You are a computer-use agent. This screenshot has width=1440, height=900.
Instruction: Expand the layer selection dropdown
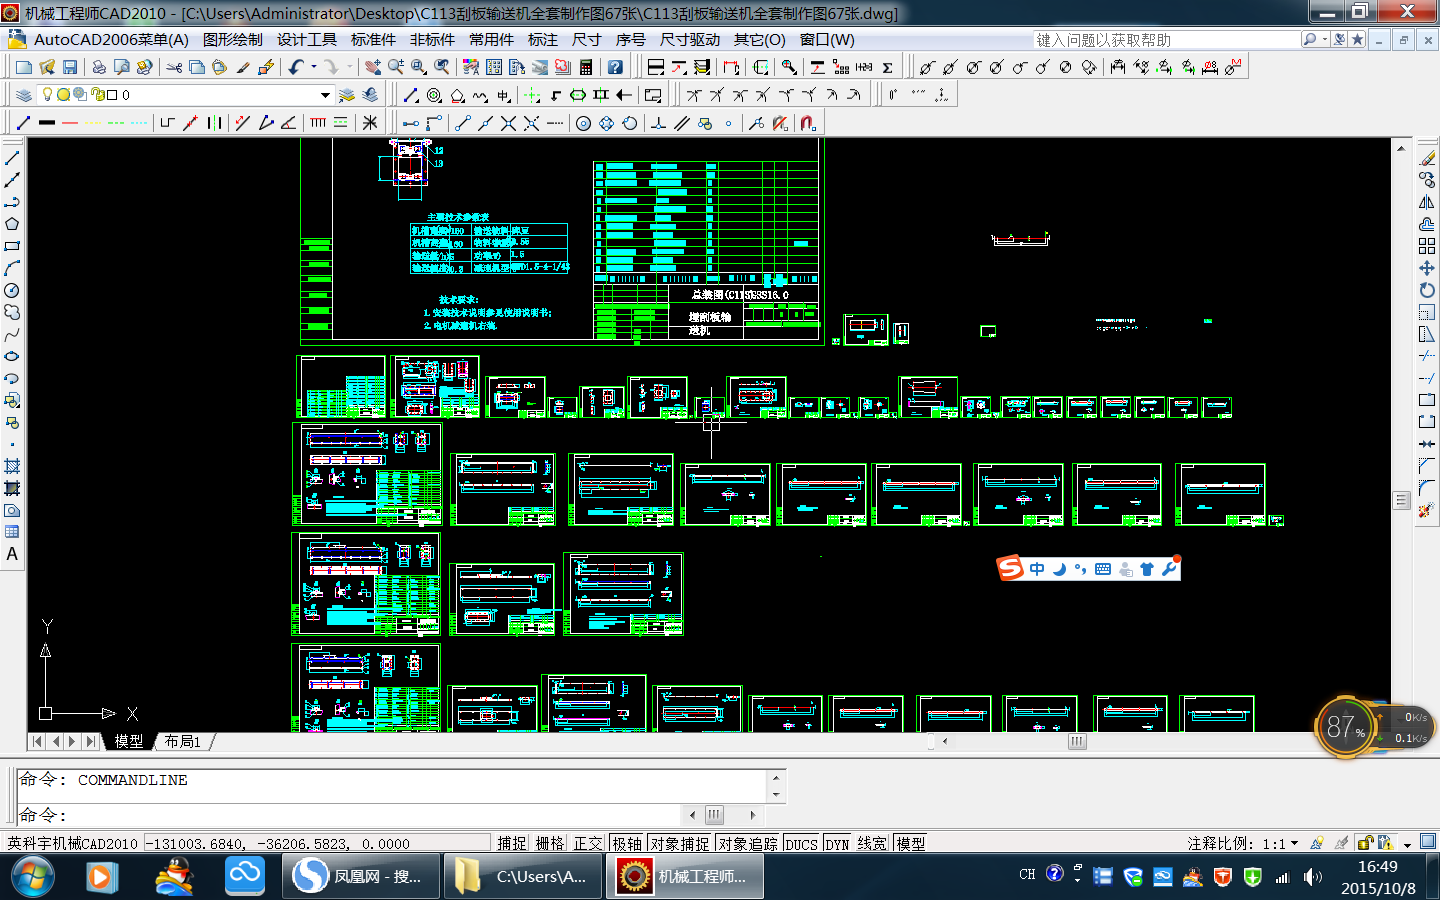coord(325,95)
